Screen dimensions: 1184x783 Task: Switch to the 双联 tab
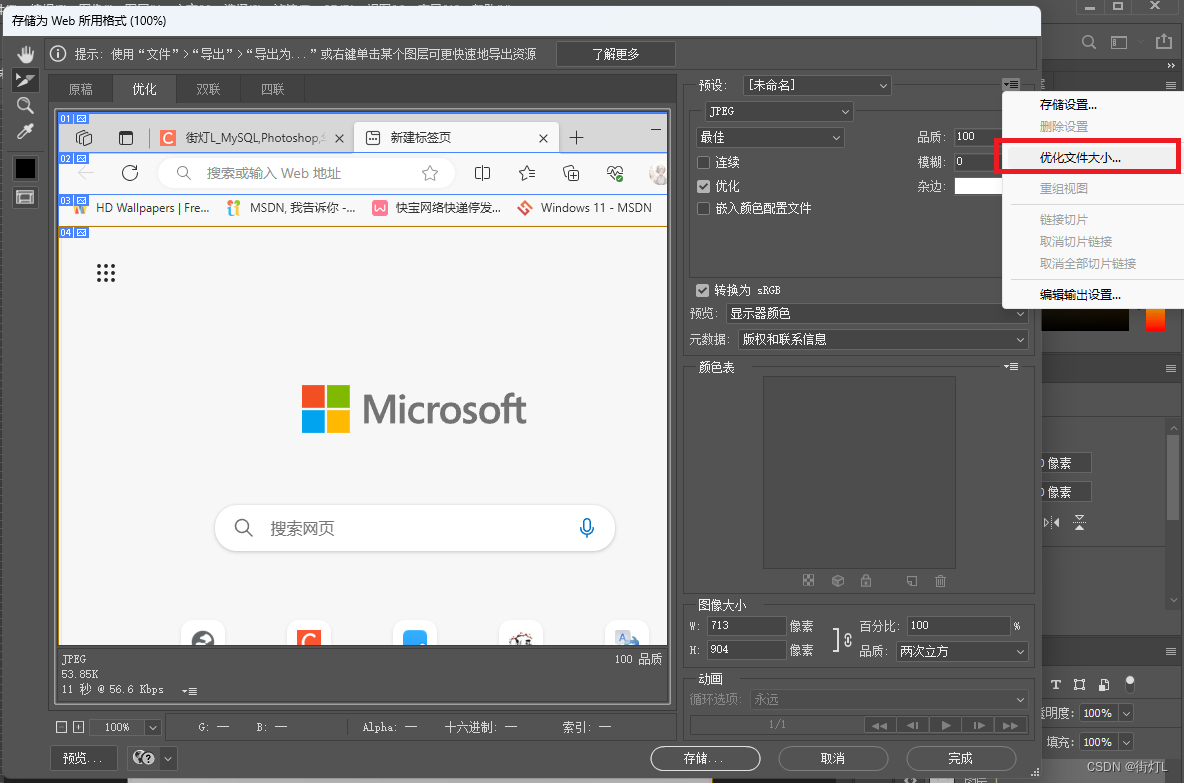pos(208,89)
